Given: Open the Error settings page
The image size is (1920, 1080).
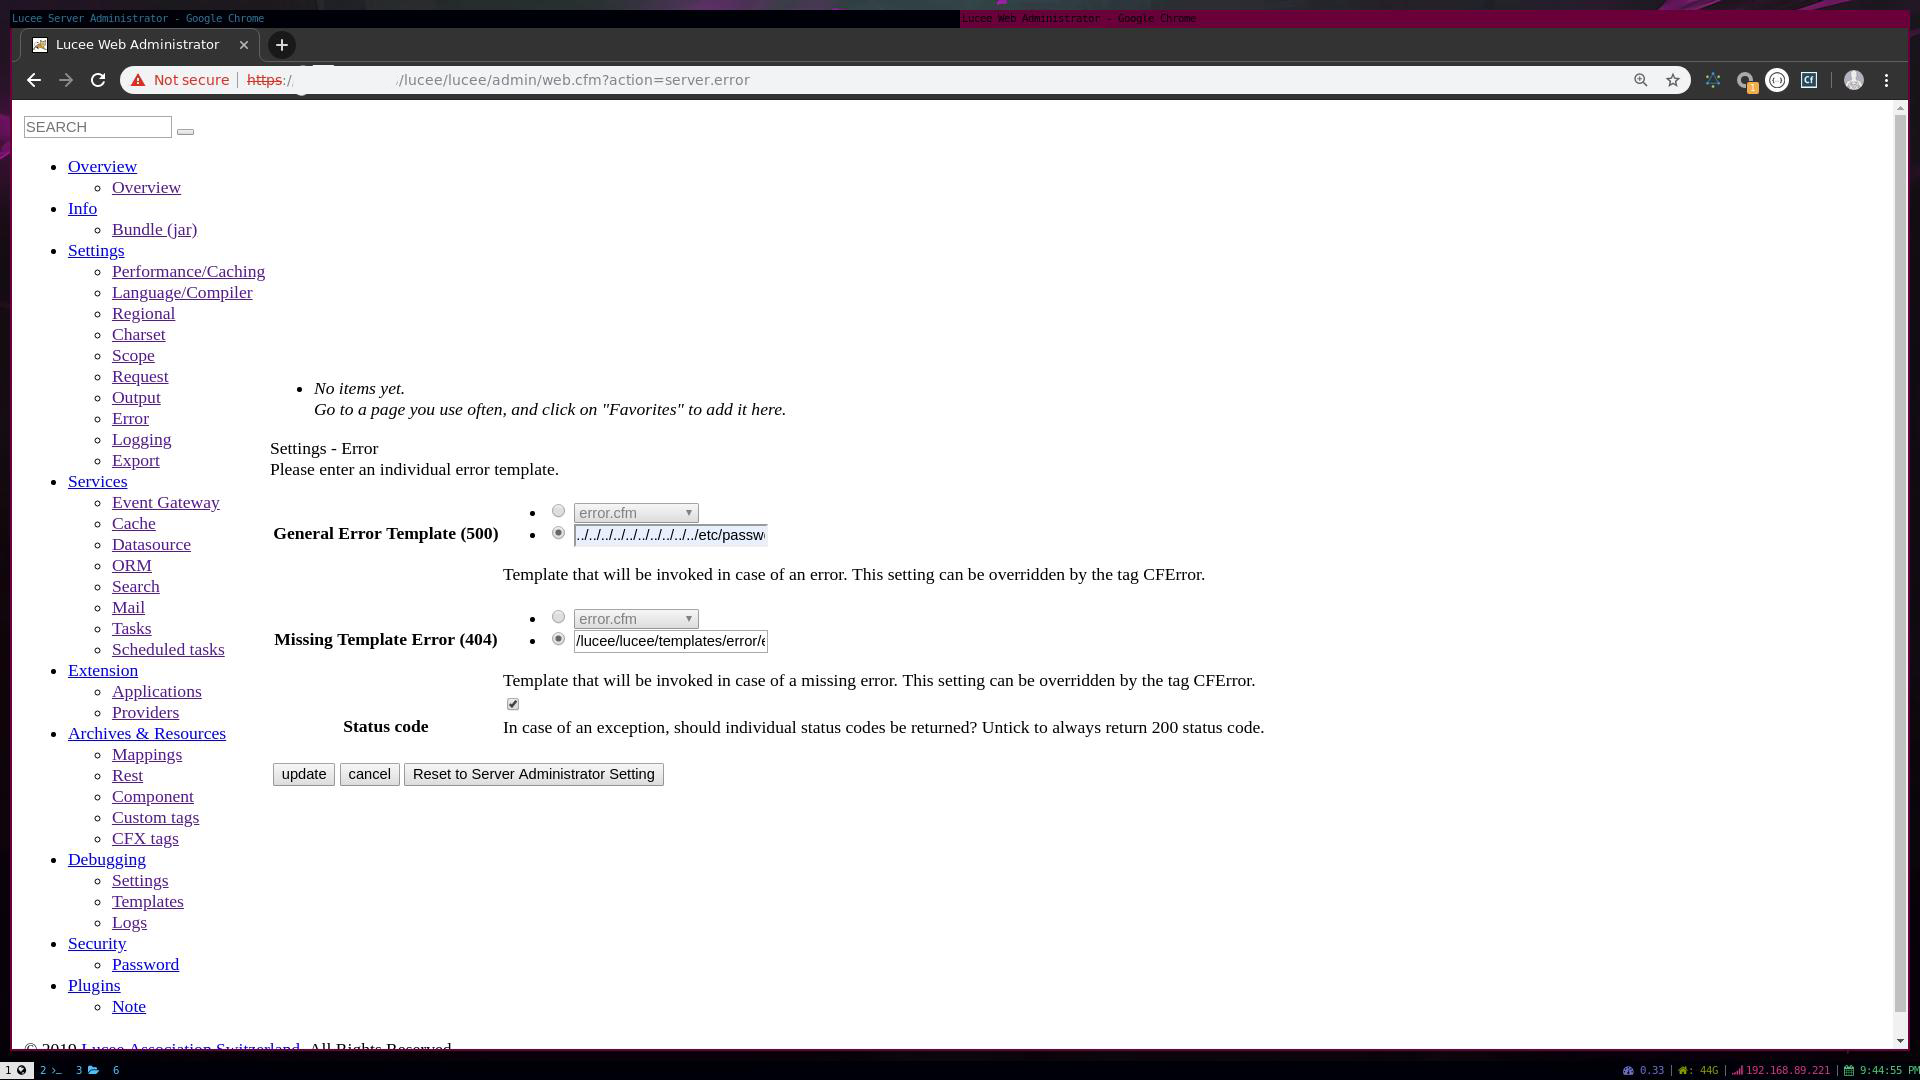Looking at the screenshot, I should pyautogui.click(x=129, y=418).
